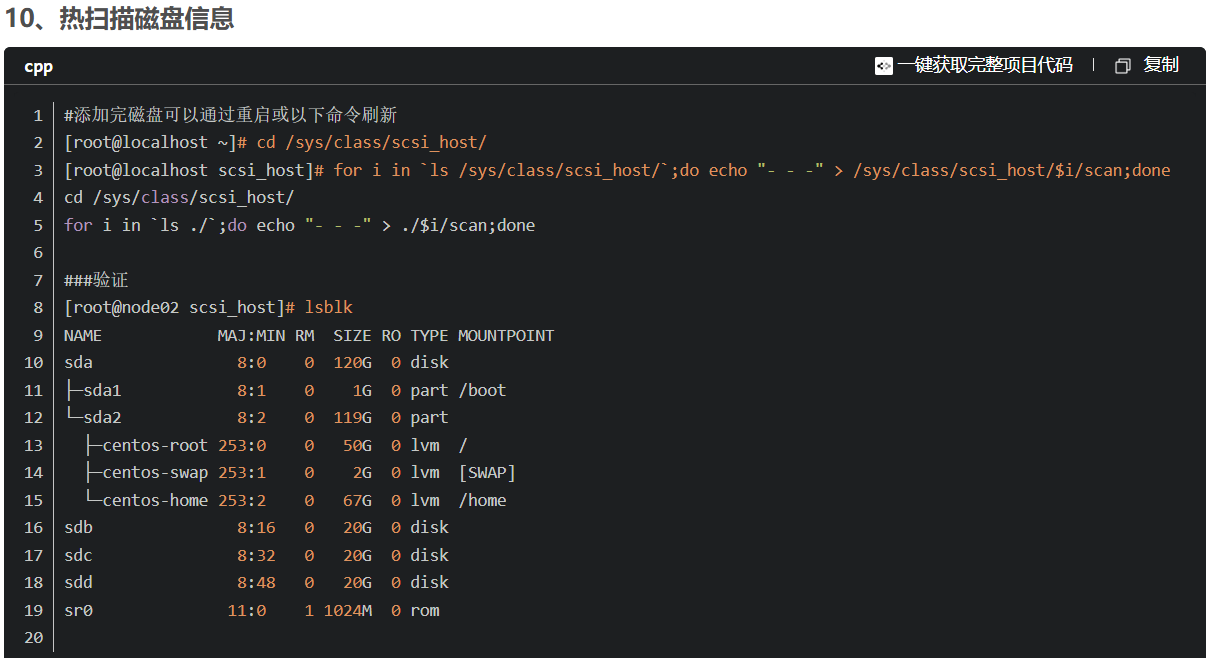Click the 一键获取完整项目代码 link

[x=984, y=65]
